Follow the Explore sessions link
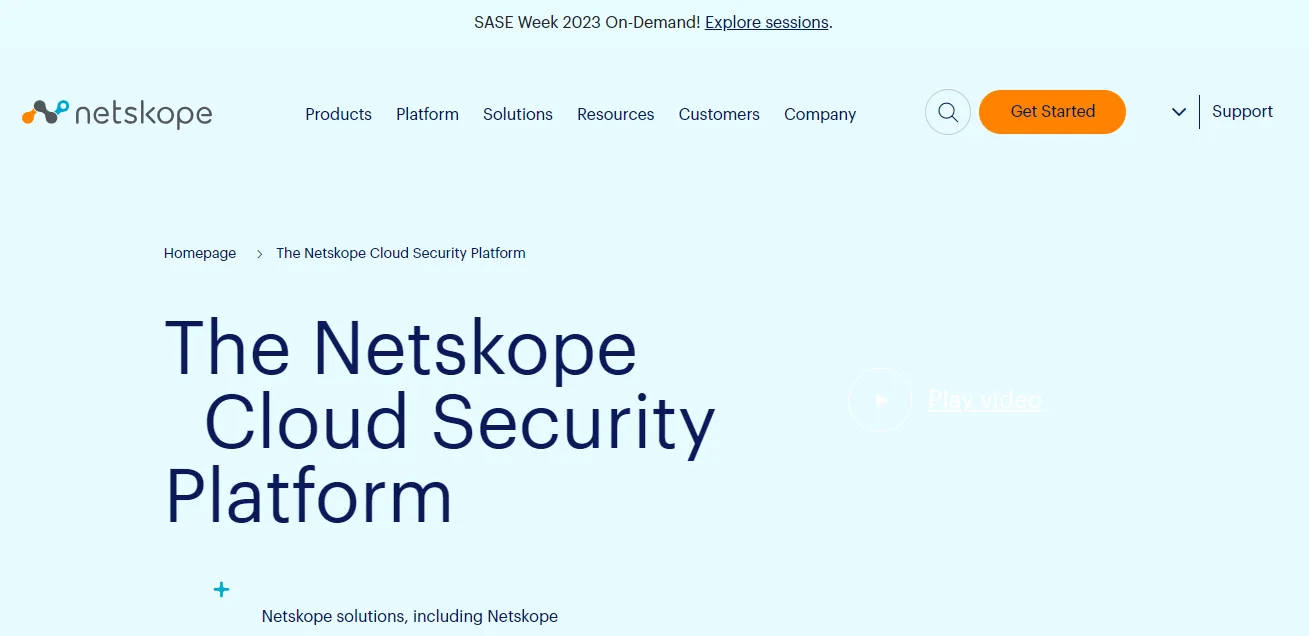 [767, 22]
